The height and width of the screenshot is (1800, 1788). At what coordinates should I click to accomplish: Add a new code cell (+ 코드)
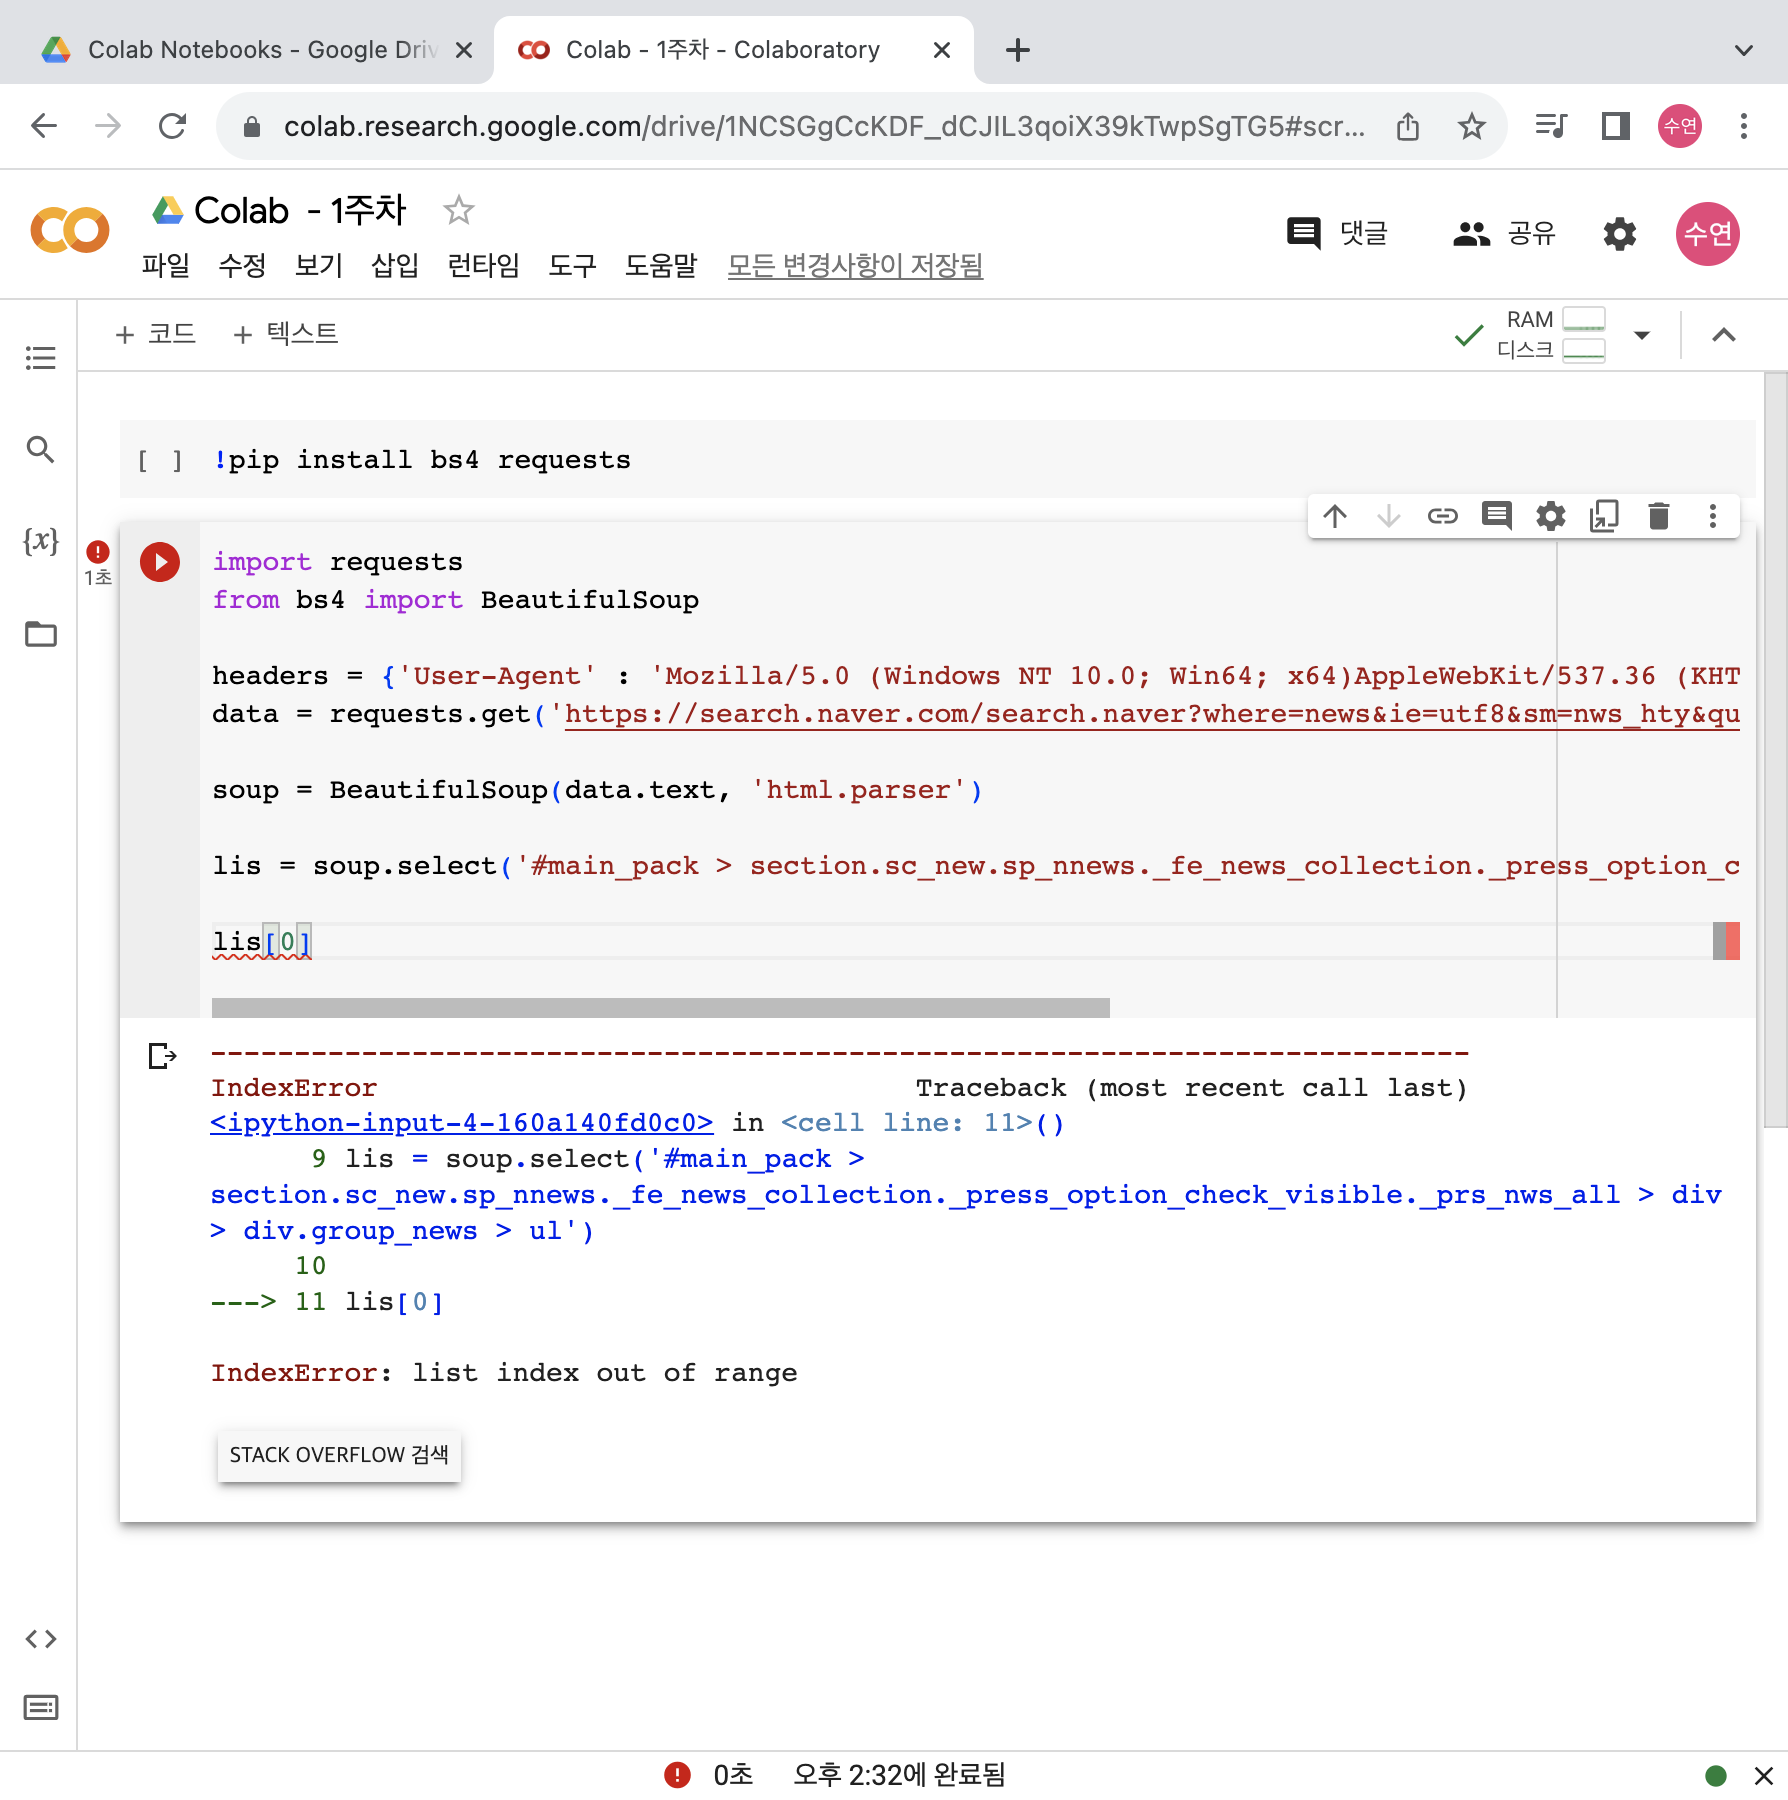tap(155, 334)
